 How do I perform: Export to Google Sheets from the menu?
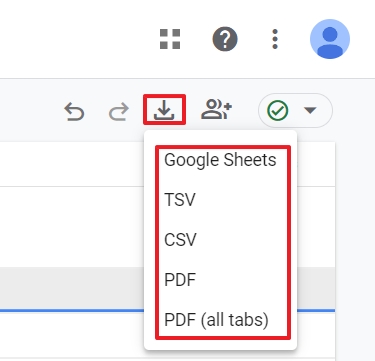(x=220, y=160)
